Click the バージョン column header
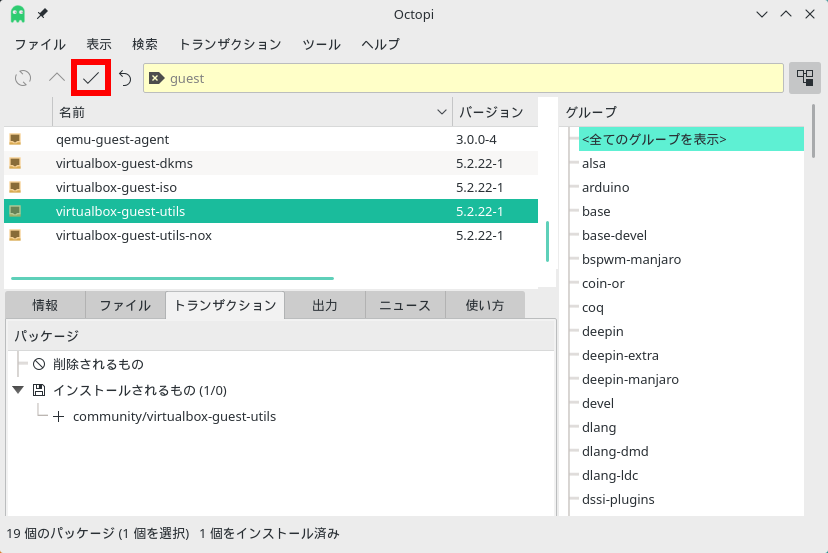This screenshot has height=553, width=828. coord(495,112)
